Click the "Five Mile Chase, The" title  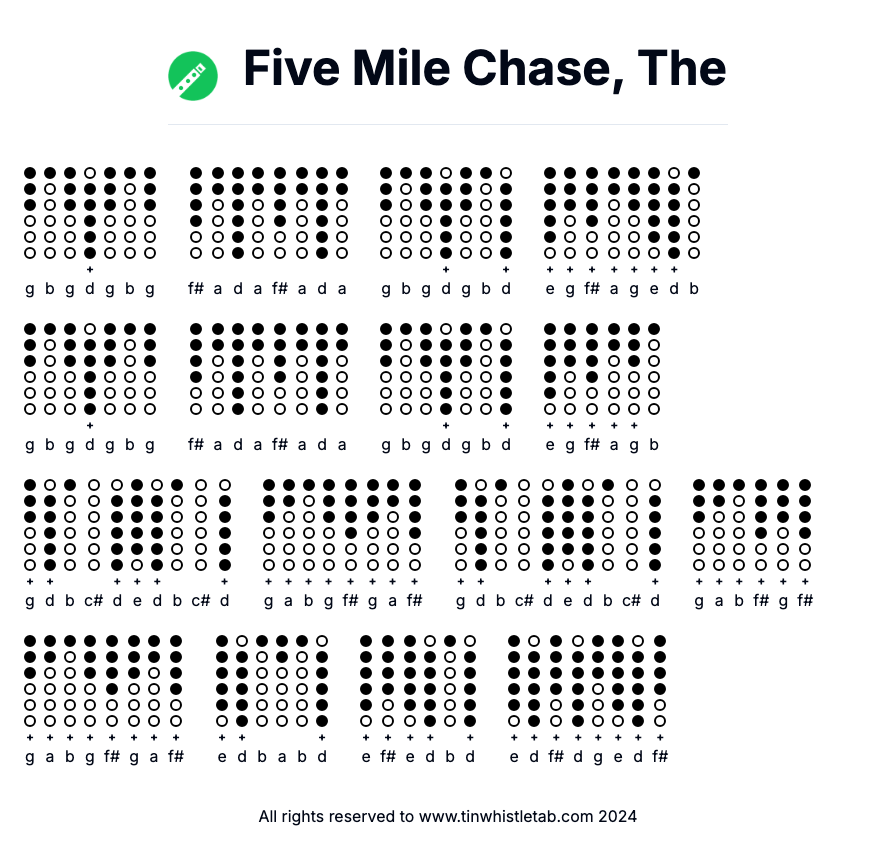tap(484, 68)
